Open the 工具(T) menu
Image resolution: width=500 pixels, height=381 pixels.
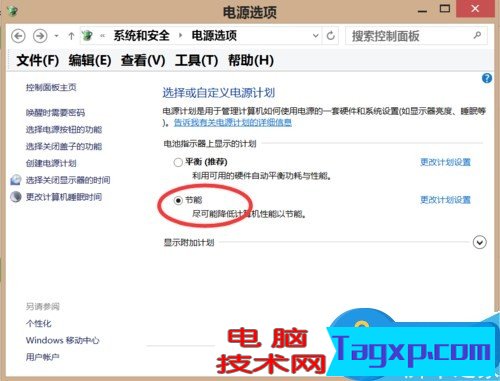[197, 61]
